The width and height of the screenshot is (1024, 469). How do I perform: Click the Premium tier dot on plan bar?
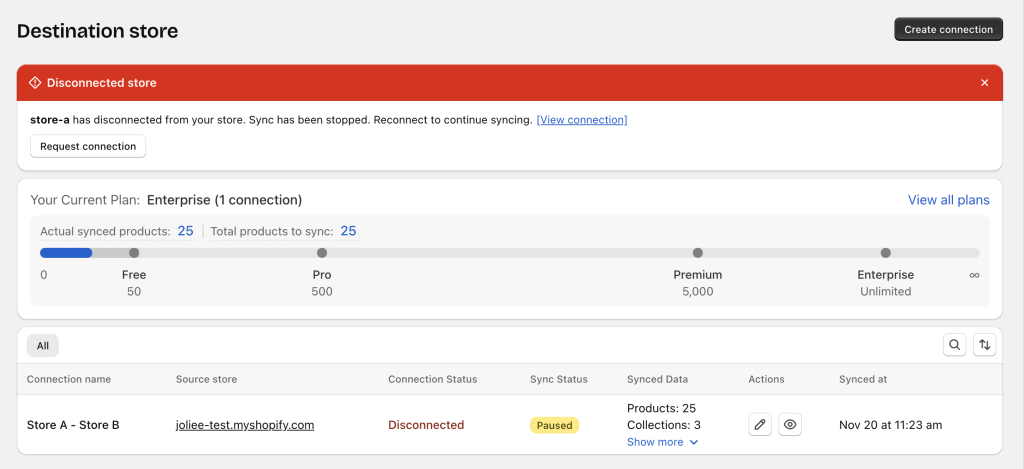point(698,253)
